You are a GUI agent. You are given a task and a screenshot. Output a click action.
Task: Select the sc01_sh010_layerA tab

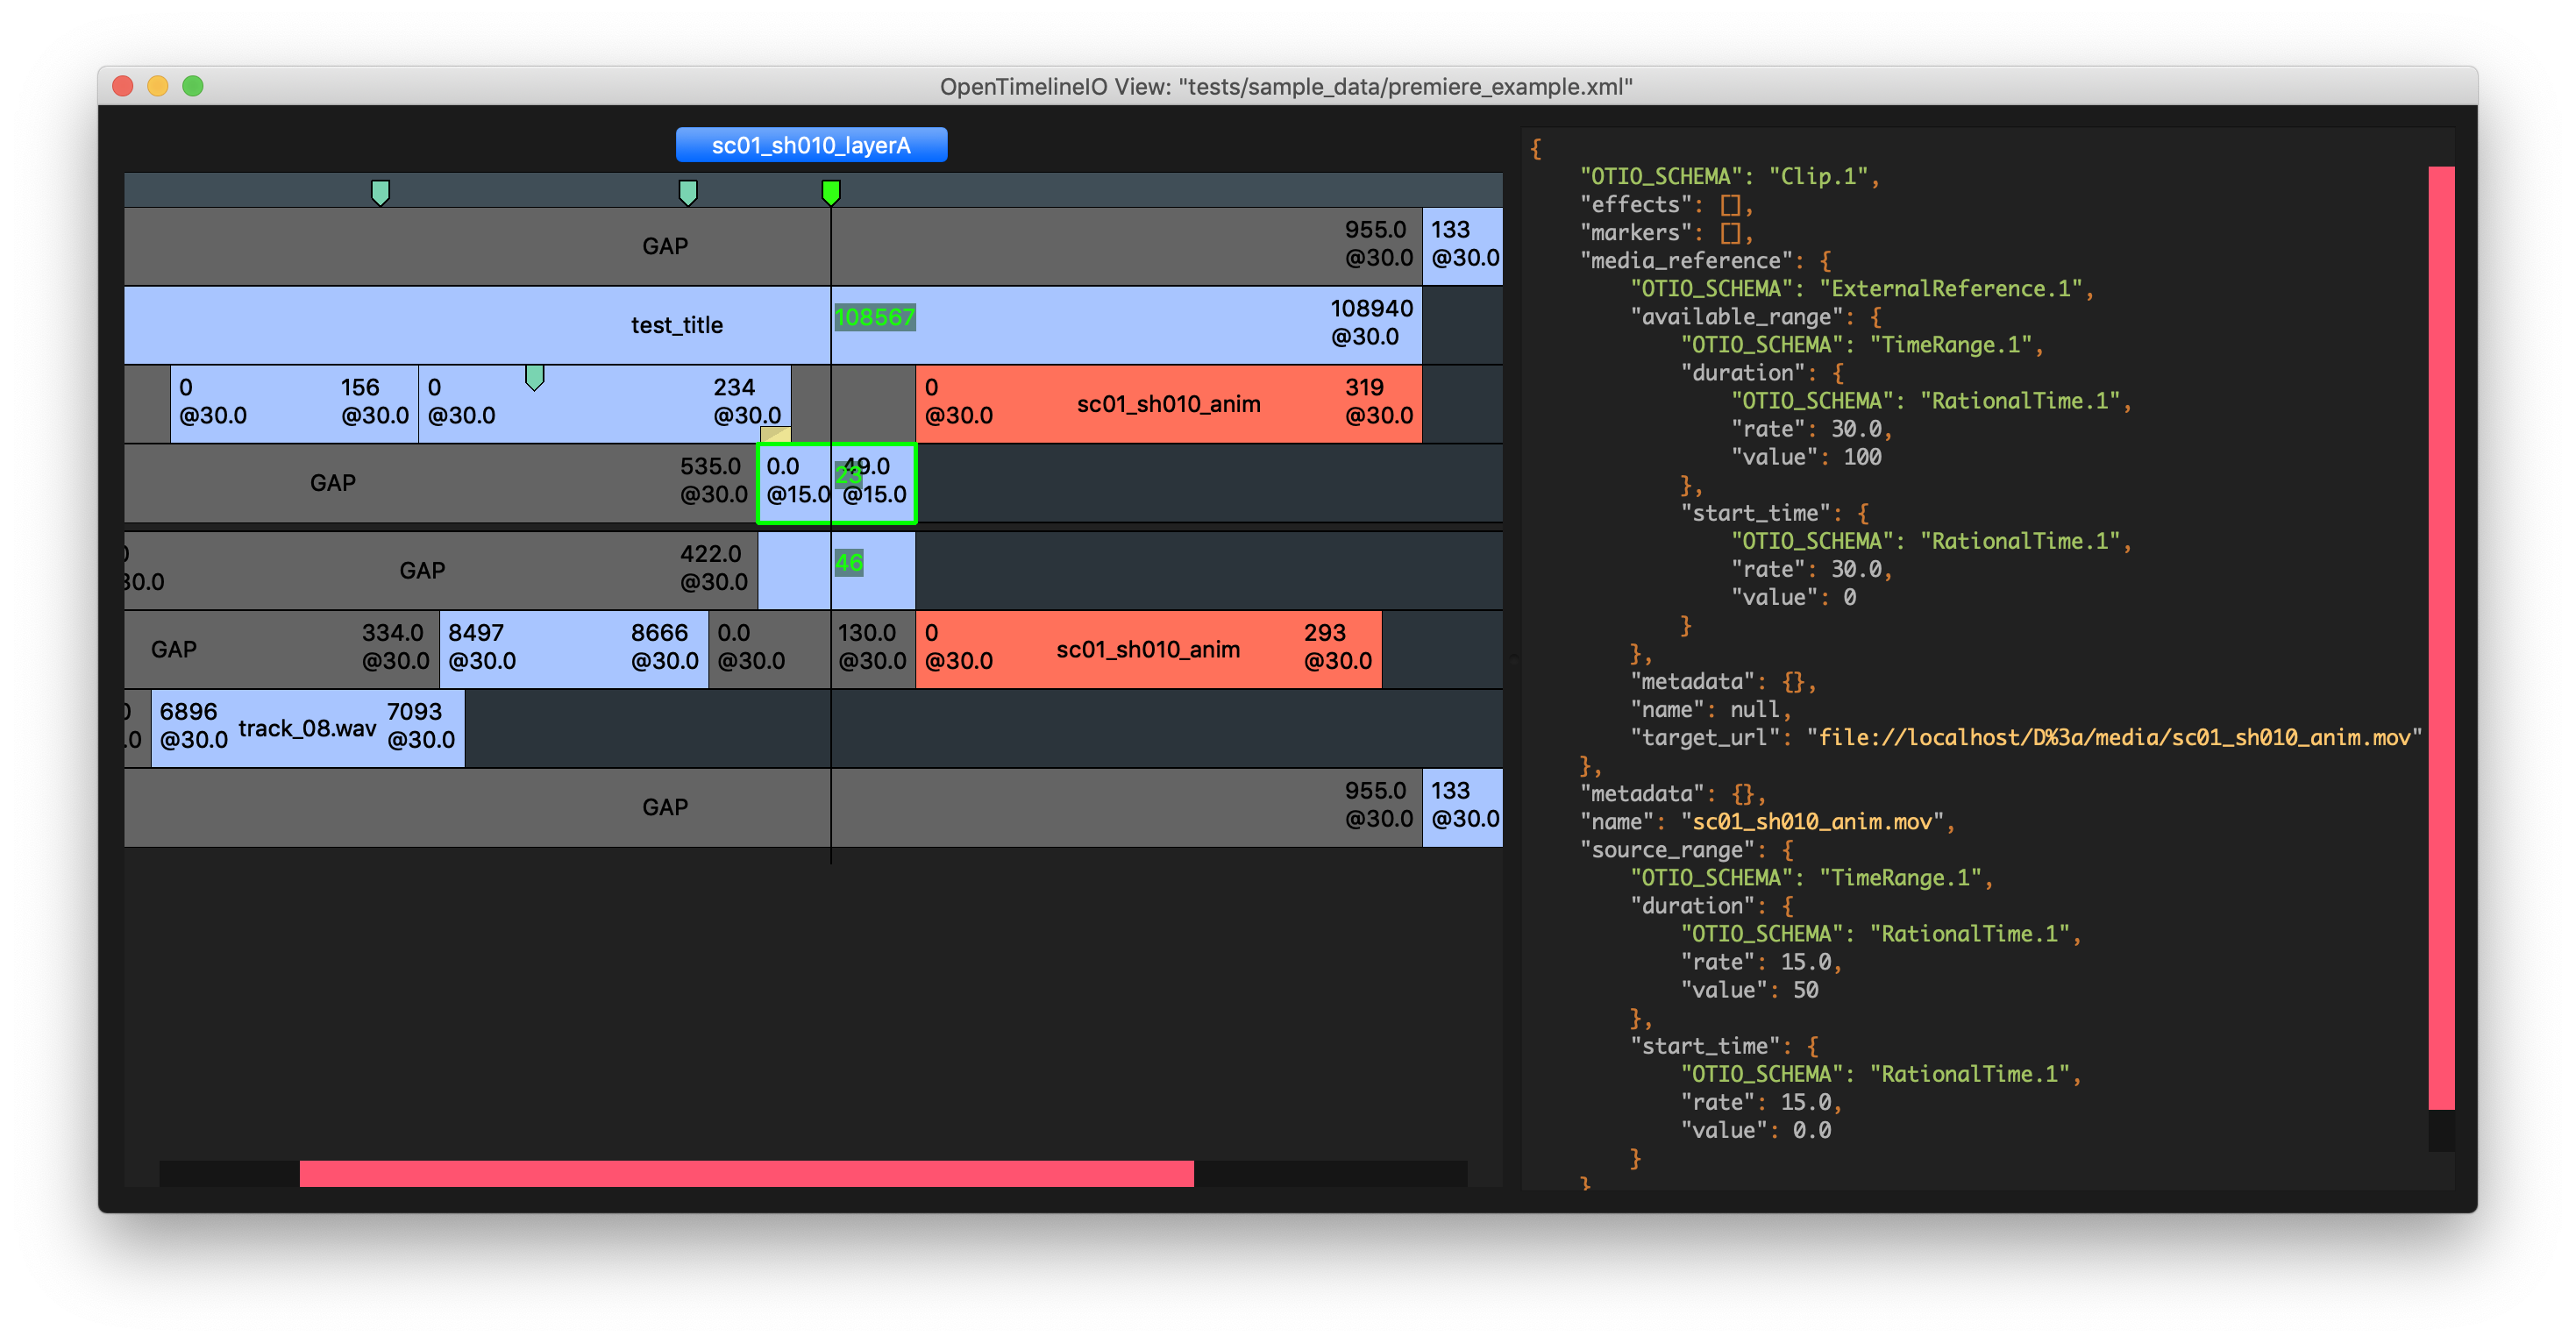811,145
